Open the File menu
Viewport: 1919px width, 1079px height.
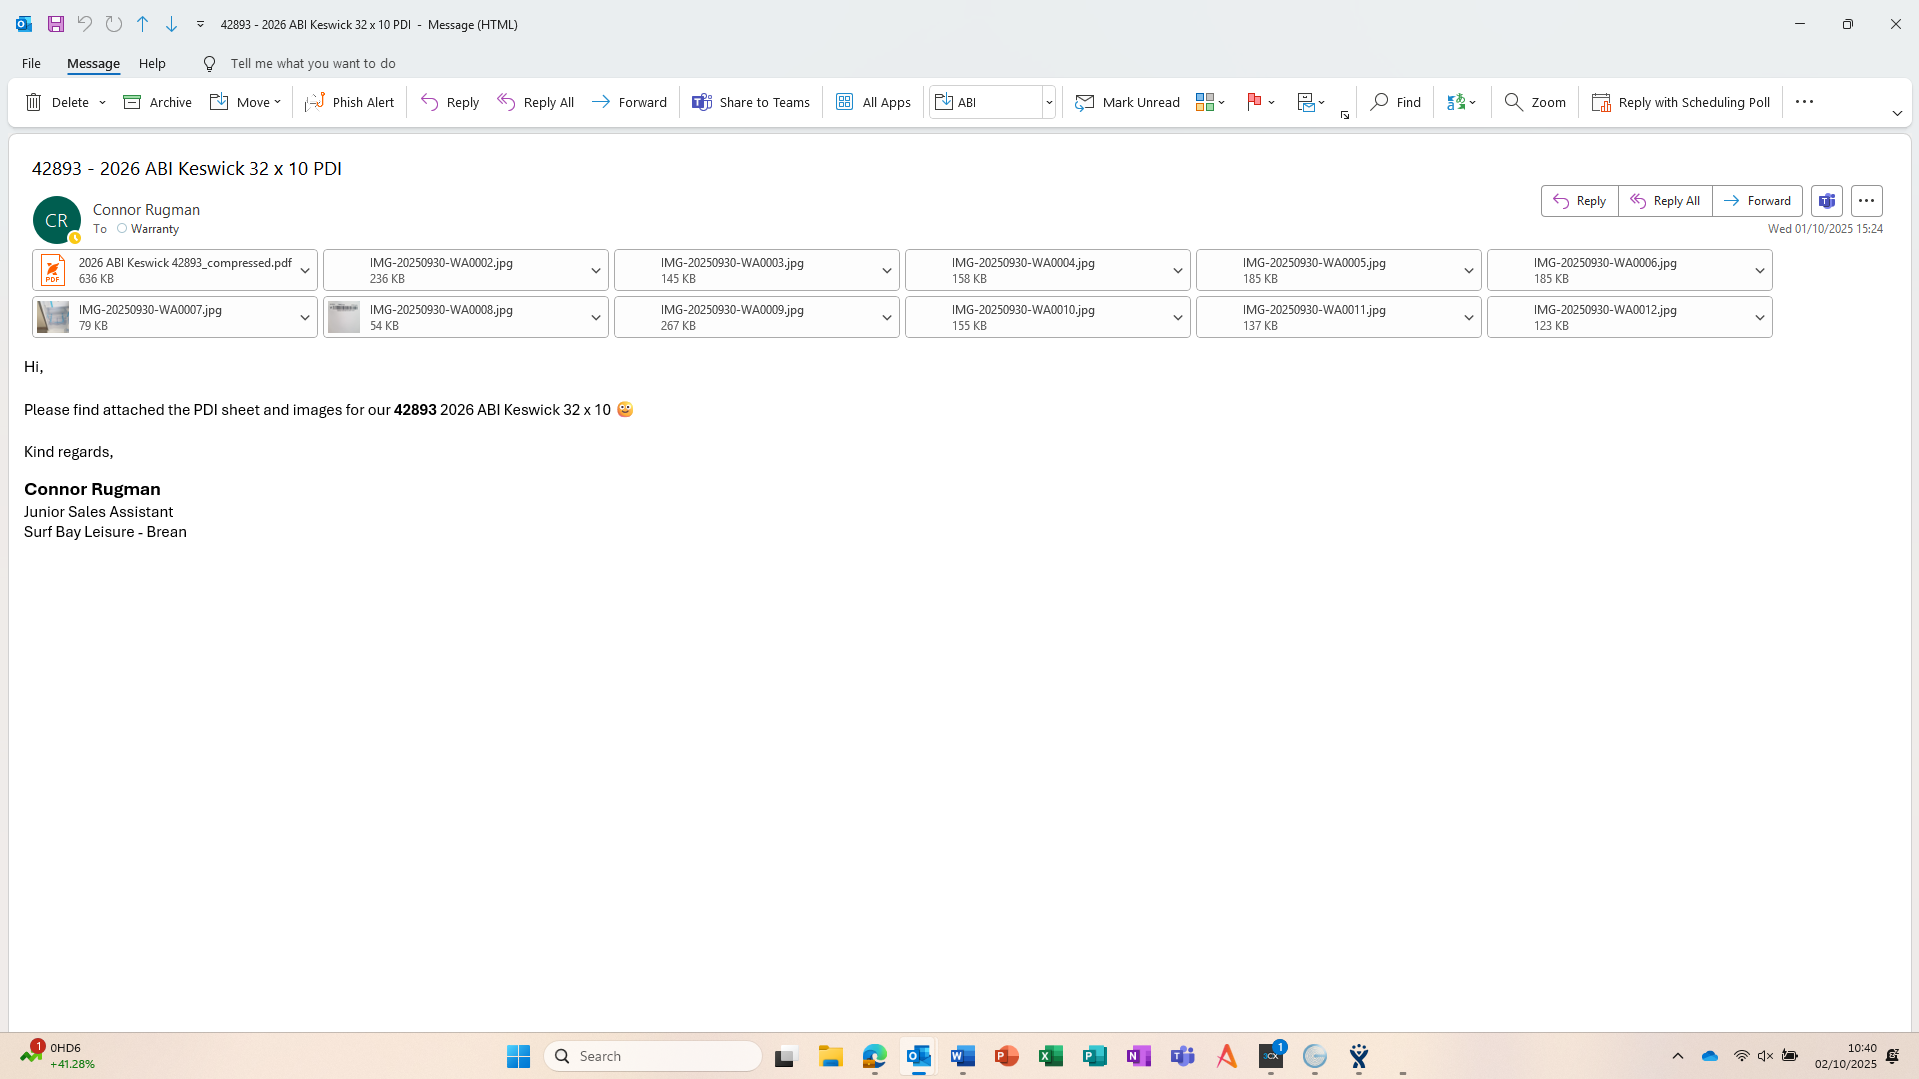(31, 63)
